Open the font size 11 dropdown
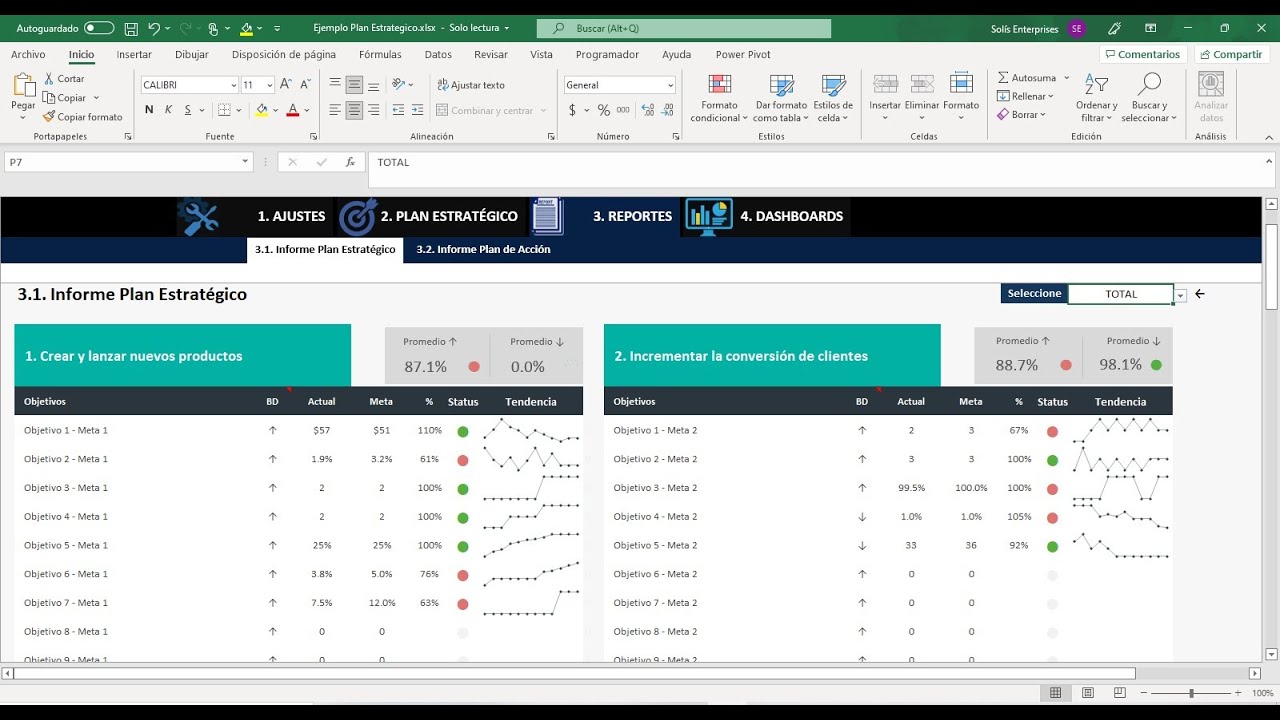Screen dimensions: 1280x720 coord(272,85)
